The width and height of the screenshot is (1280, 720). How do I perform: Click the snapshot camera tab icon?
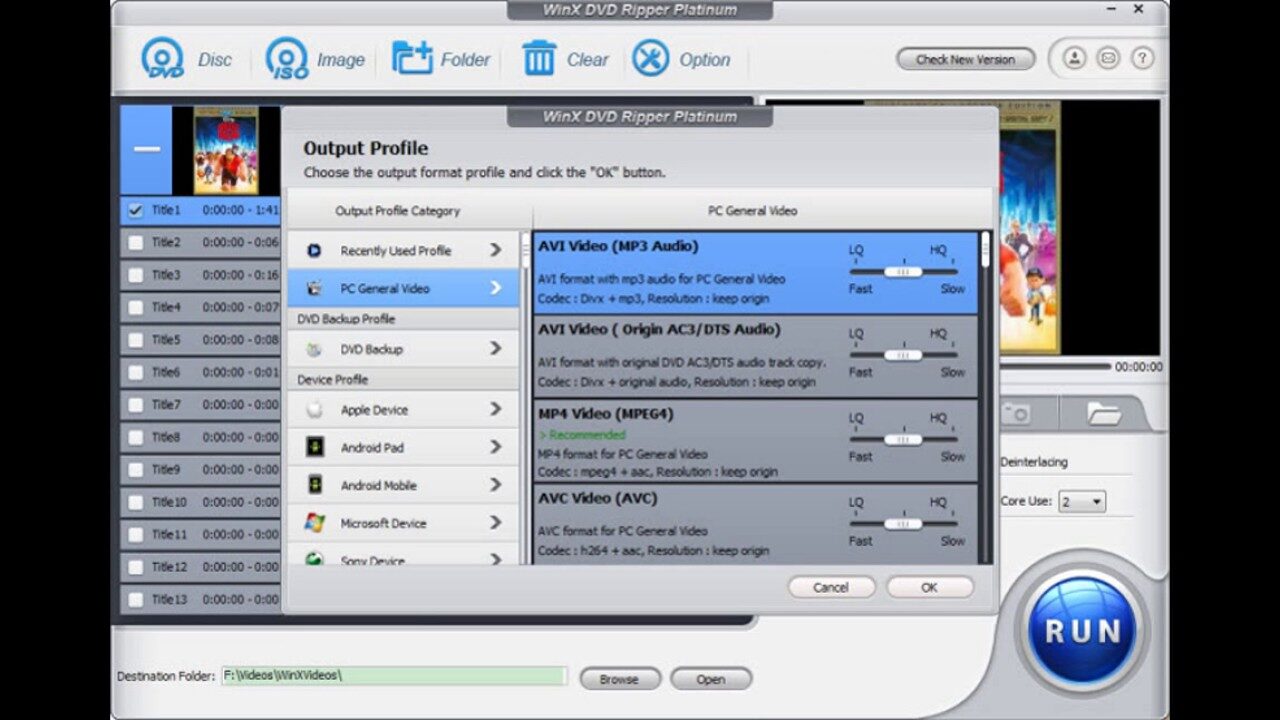click(x=1016, y=414)
